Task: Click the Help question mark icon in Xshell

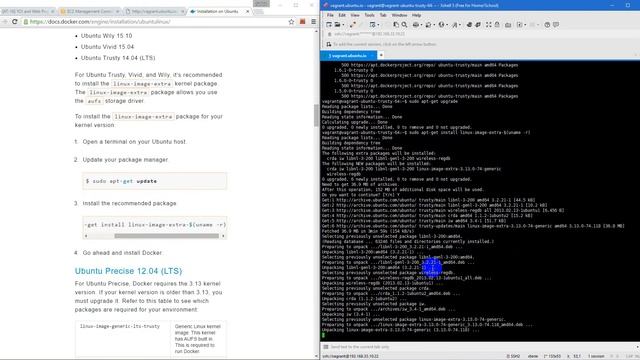Action: tap(547, 24)
